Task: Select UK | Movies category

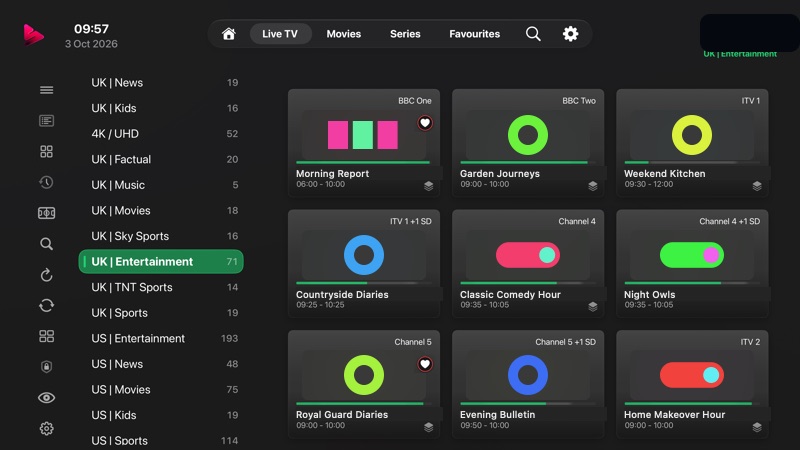Action: pyautogui.click(x=161, y=210)
